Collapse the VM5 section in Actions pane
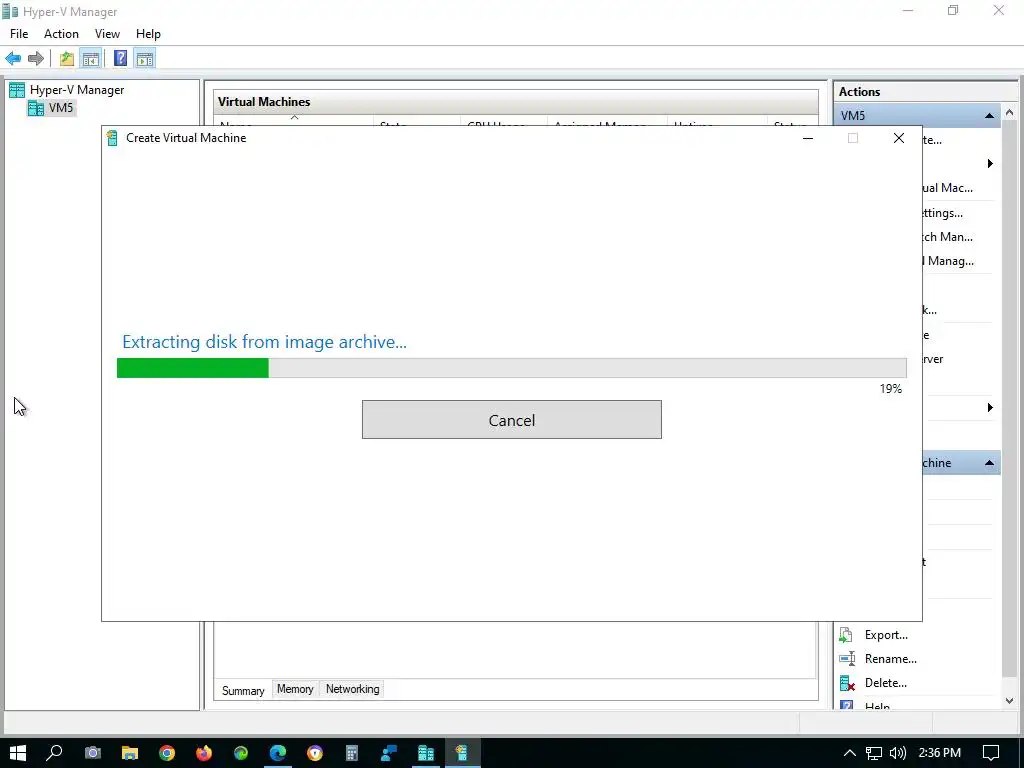This screenshot has height=768, width=1024. click(989, 116)
